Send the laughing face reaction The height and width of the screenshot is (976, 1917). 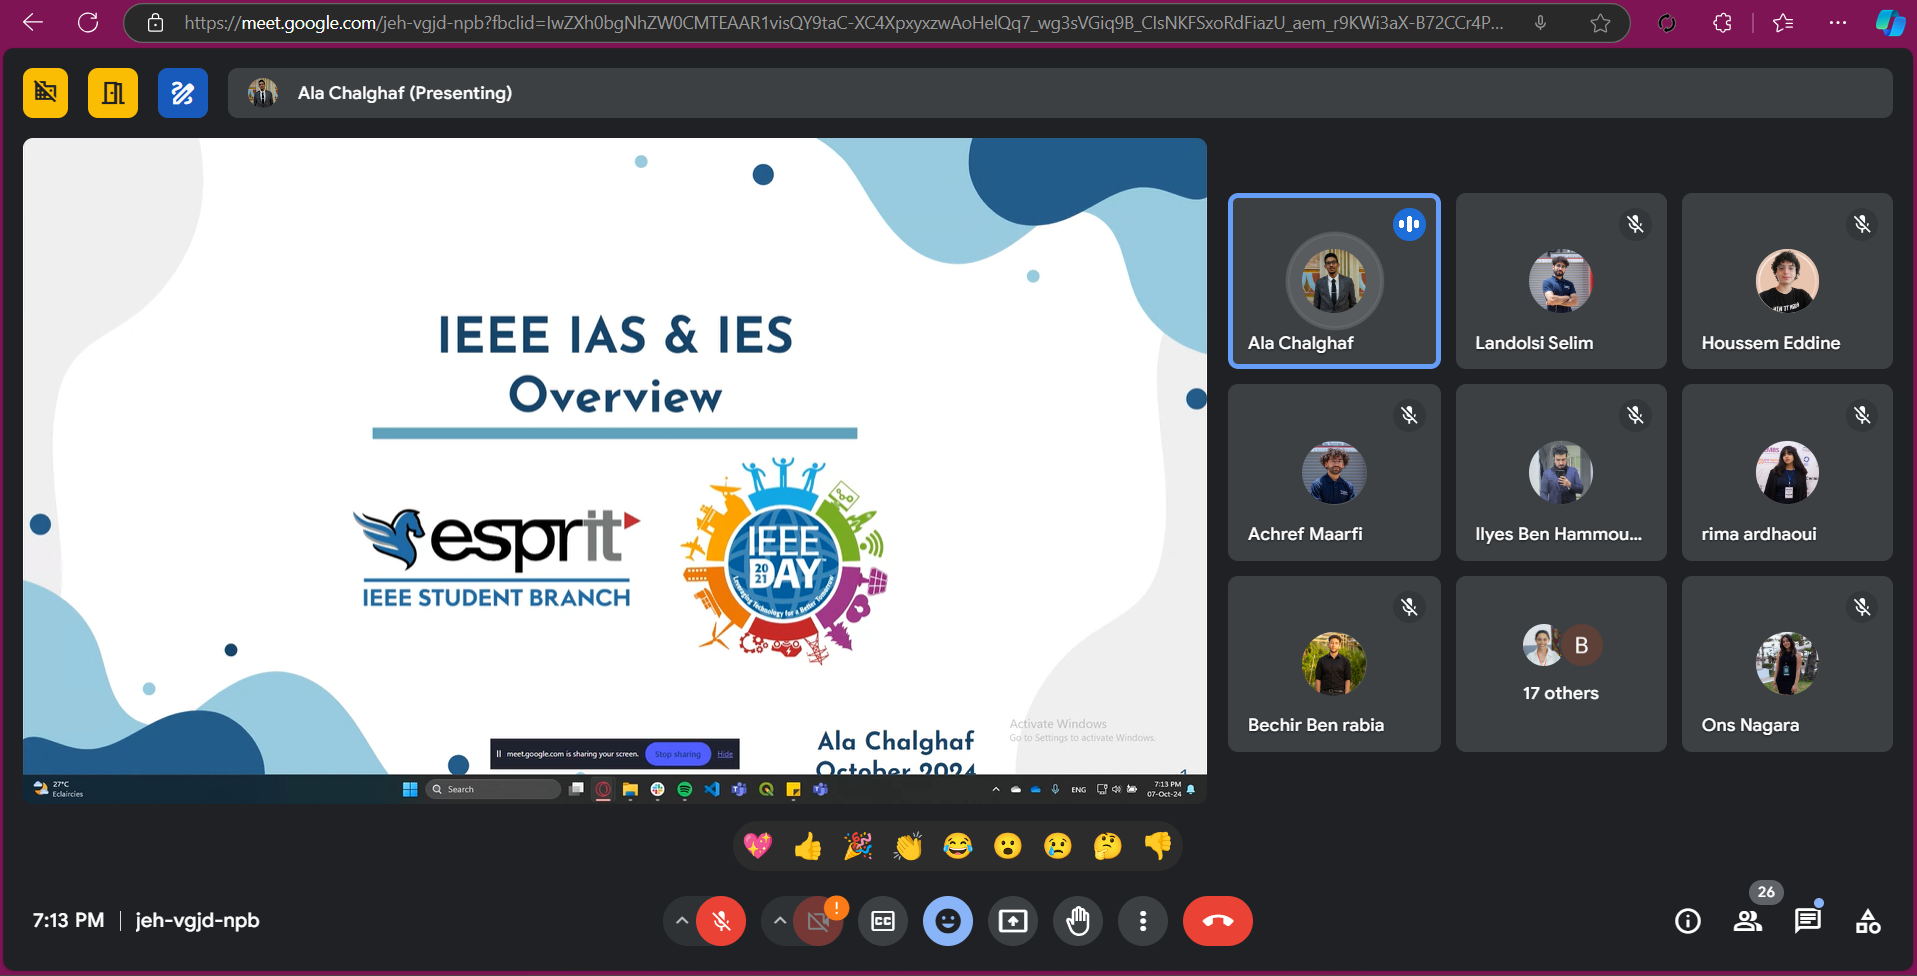click(958, 846)
